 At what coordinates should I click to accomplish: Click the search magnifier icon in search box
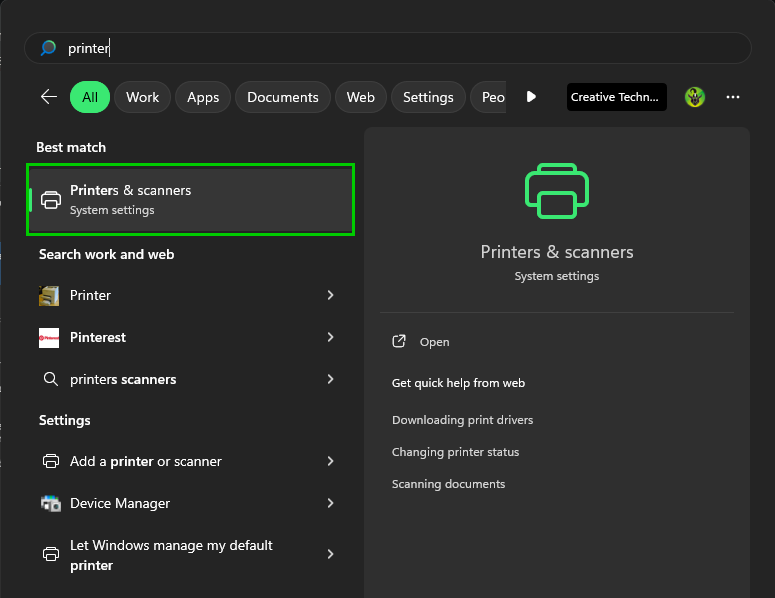click(x=48, y=48)
